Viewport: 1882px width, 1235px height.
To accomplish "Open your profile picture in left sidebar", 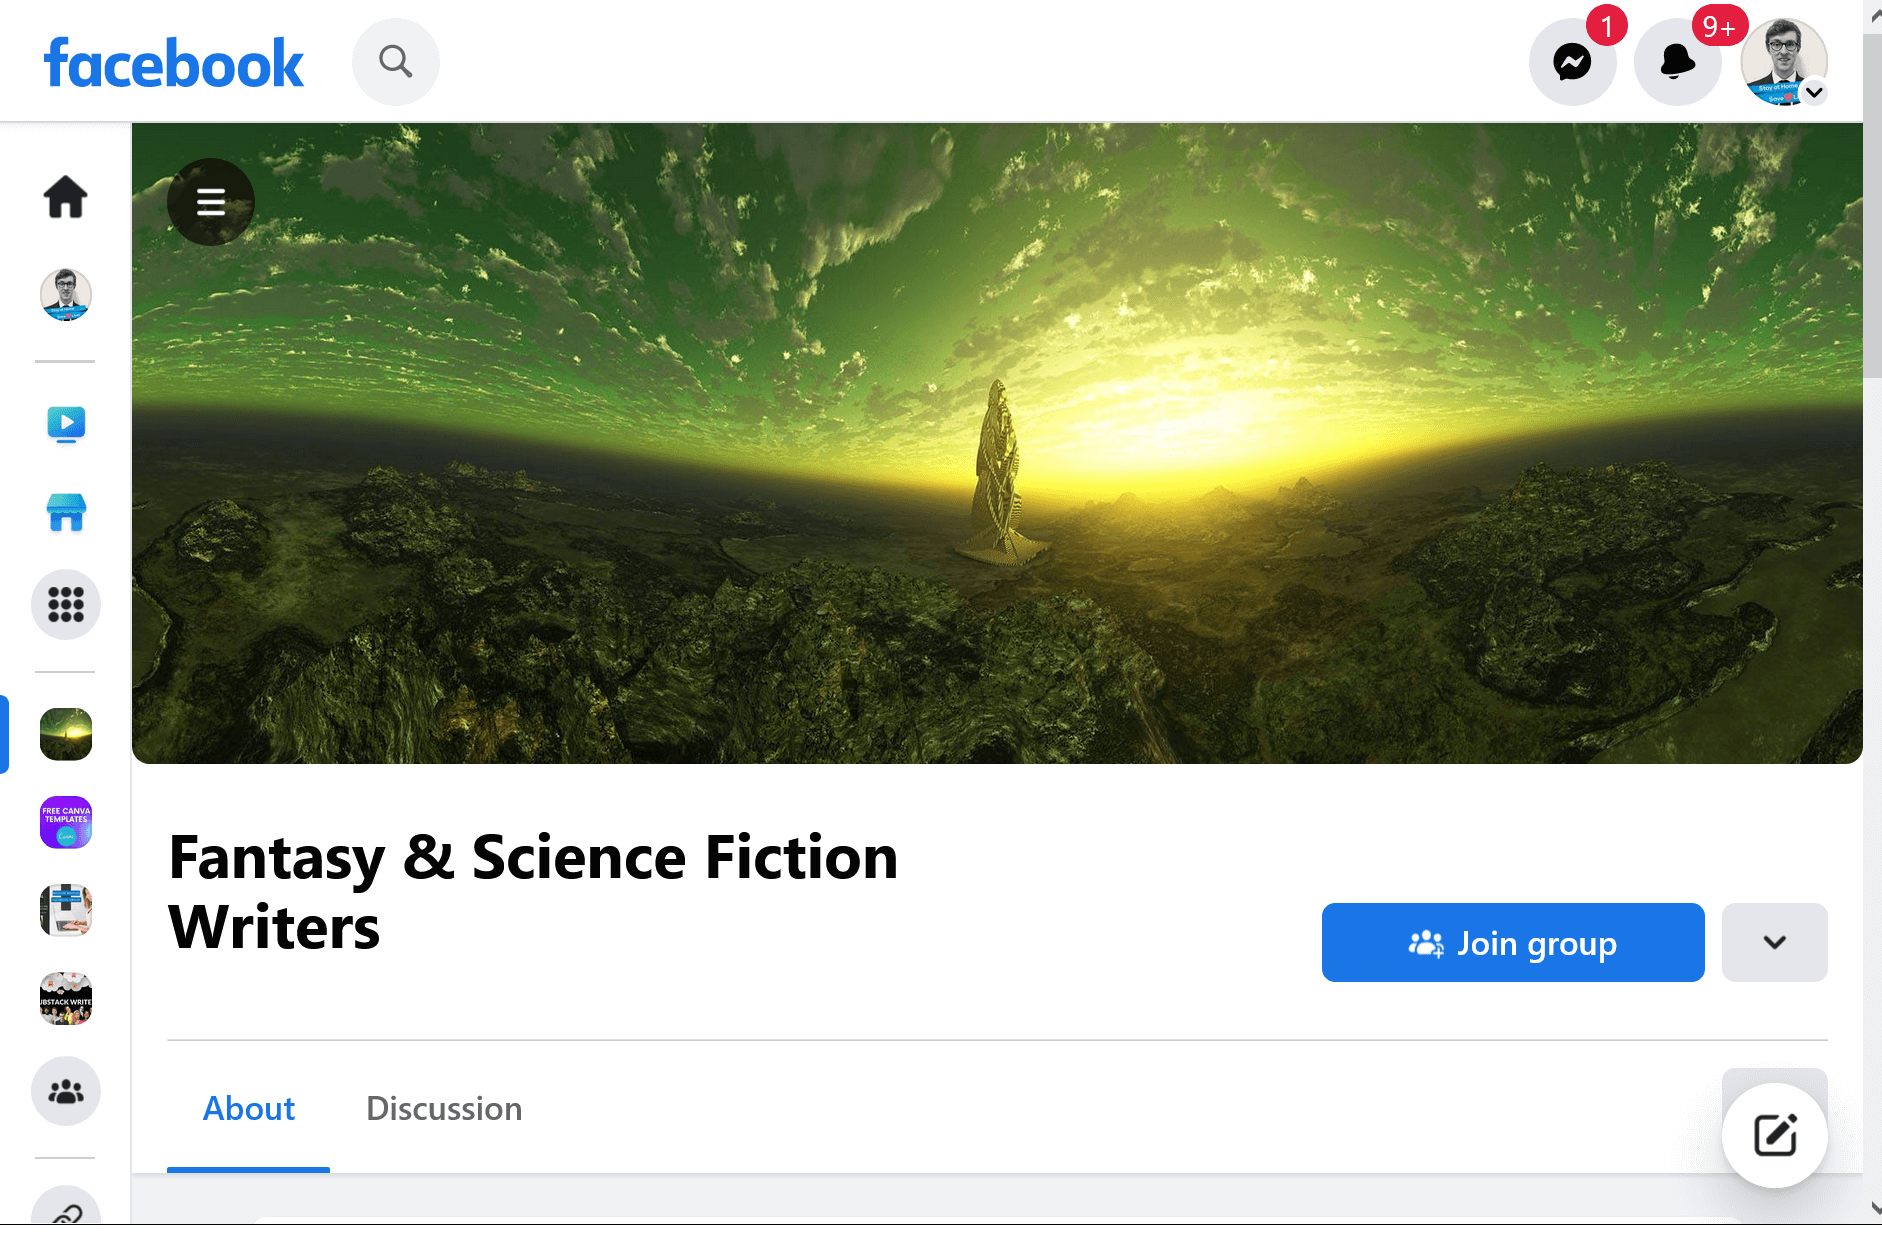I will coord(66,294).
